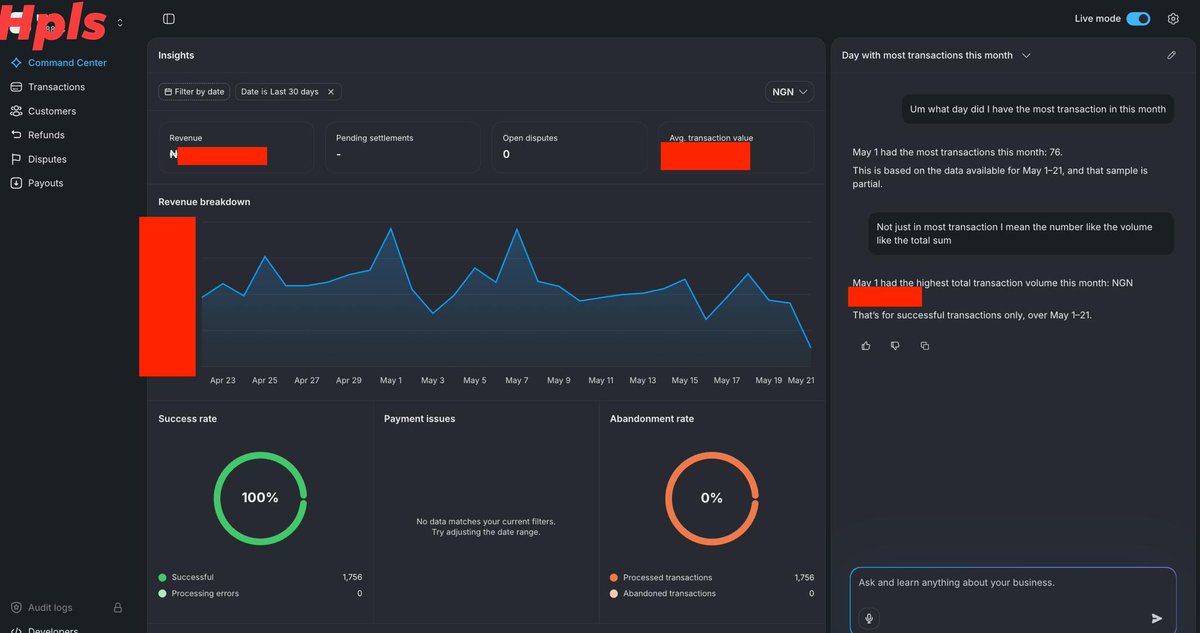Click the Refunds arrow icon
Image resolution: width=1200 pixels, height=633 pixels.
(16, 135)
